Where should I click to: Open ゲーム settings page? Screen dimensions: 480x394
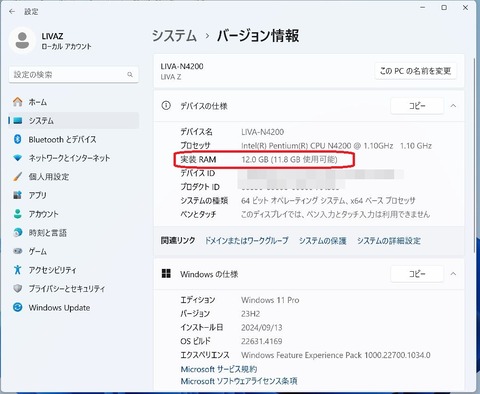pyautogui.click(x=73, y=251)
